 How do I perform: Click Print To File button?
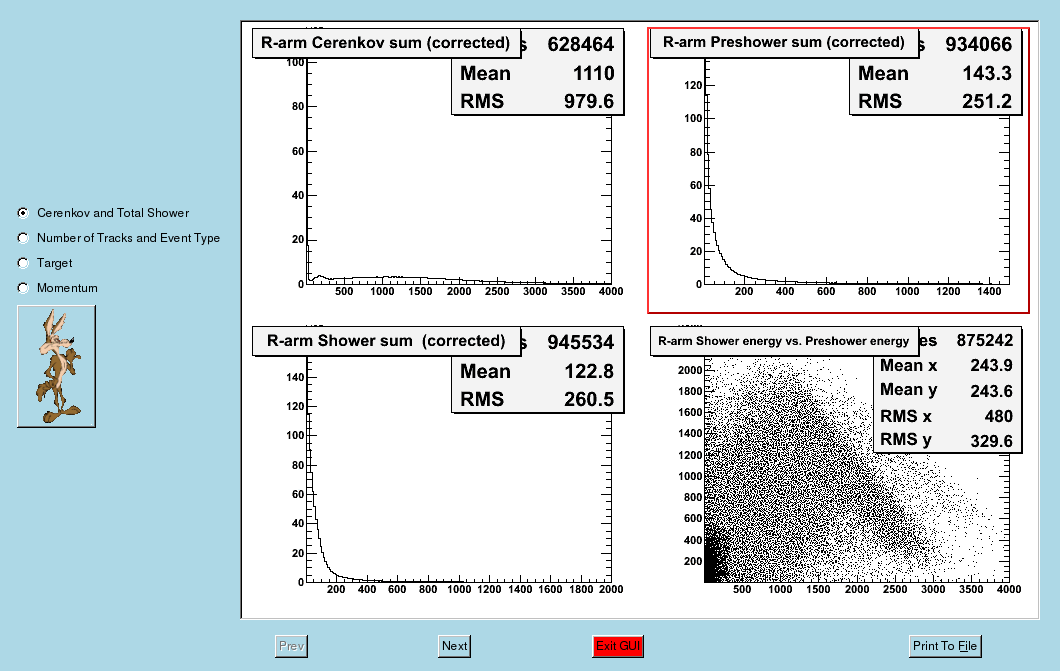944,646
